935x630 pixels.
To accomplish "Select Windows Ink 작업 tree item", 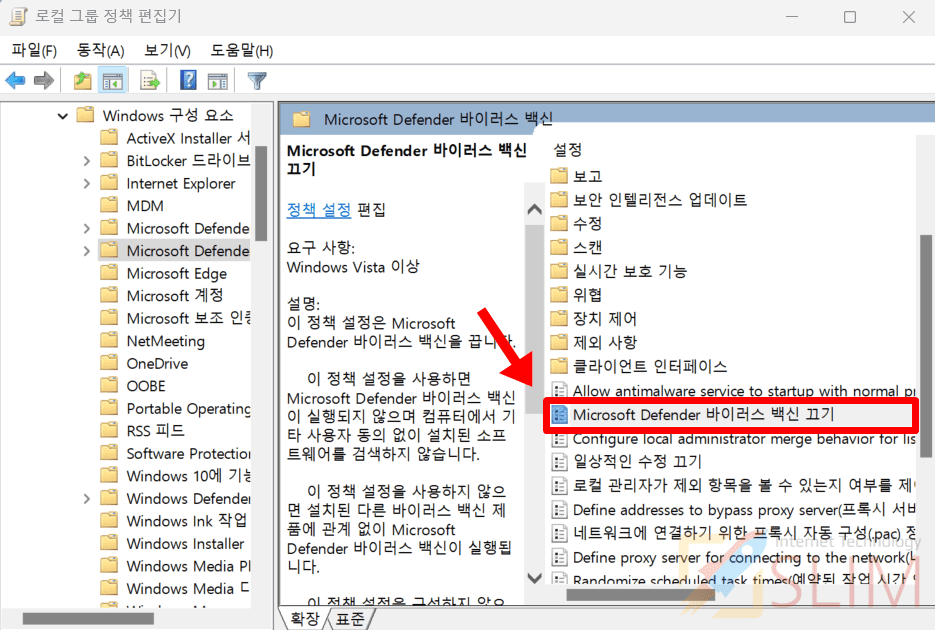I will [174, 521].
